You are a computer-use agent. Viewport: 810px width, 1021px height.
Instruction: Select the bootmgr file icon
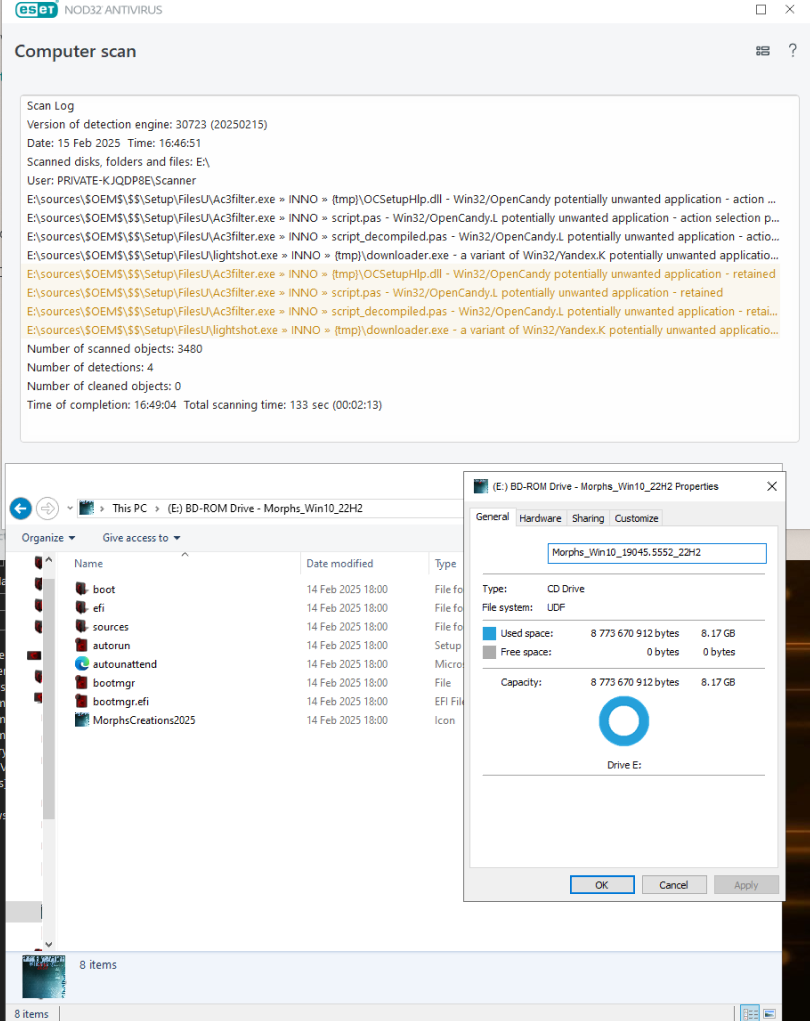coord(81,682)
